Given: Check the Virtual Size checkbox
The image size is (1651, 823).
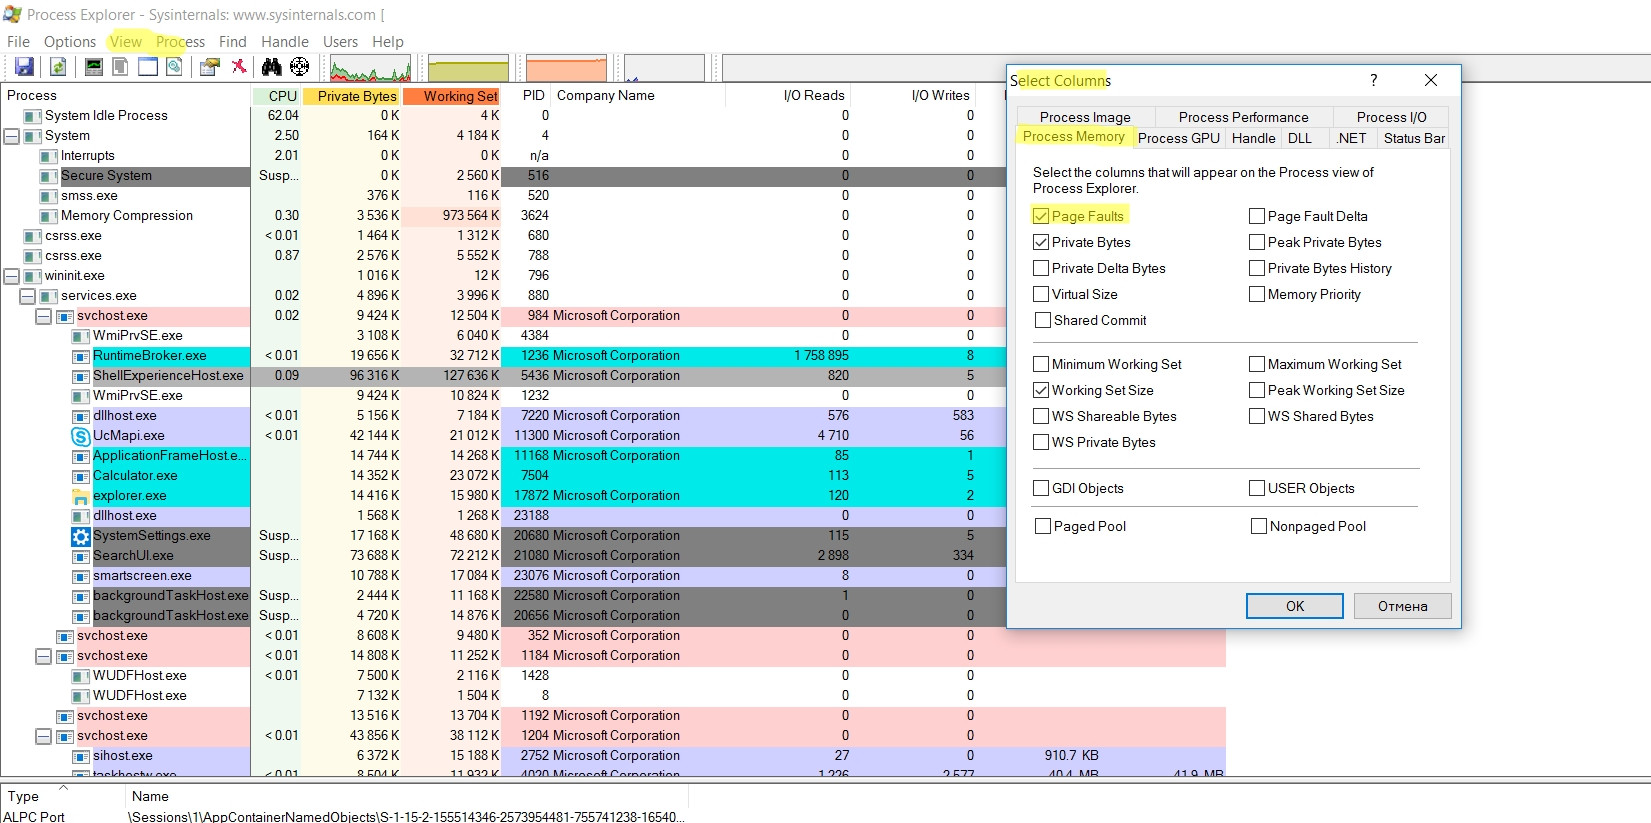Looking at the screenshot, I should point(1041,294).
